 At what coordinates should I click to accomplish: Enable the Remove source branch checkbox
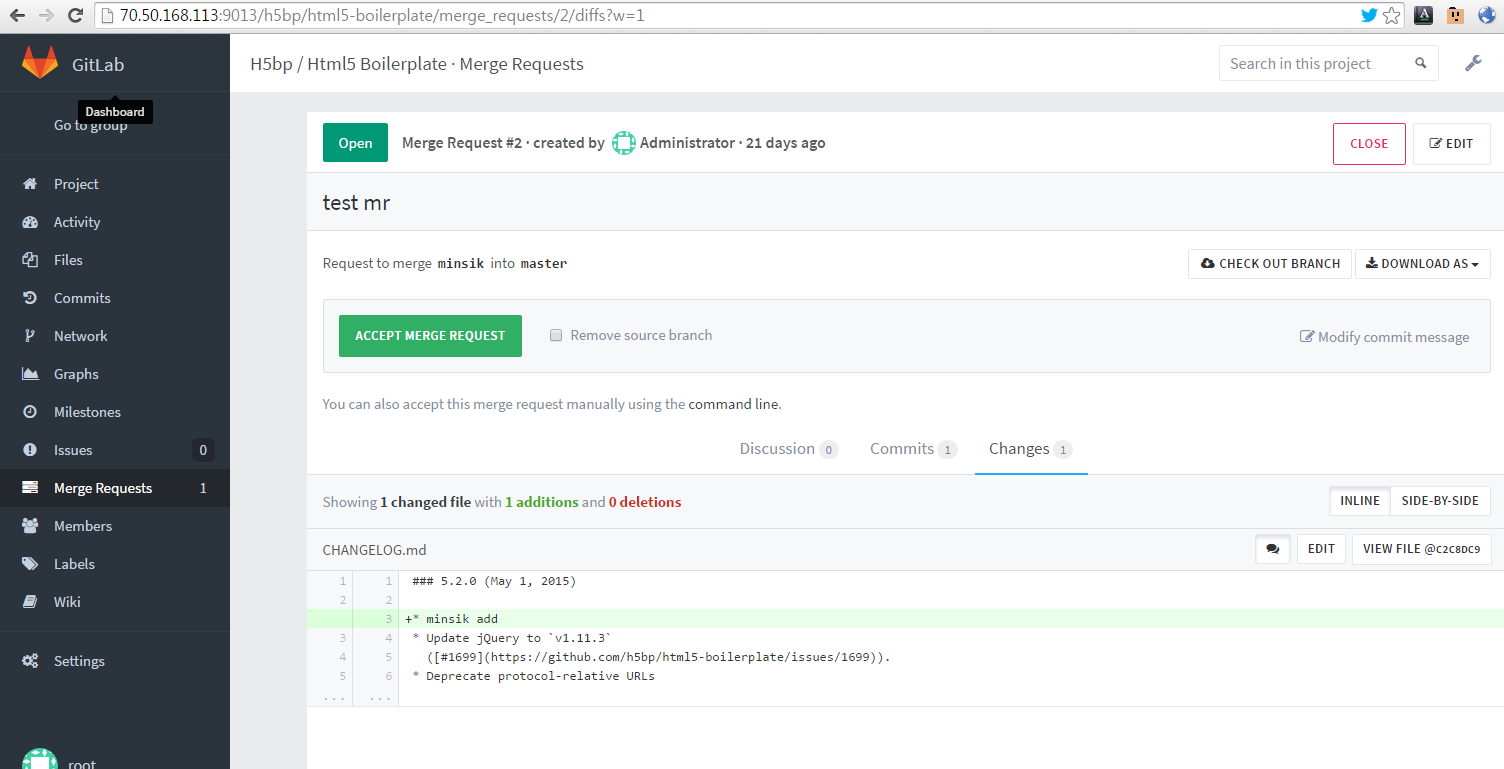[556, 335]
